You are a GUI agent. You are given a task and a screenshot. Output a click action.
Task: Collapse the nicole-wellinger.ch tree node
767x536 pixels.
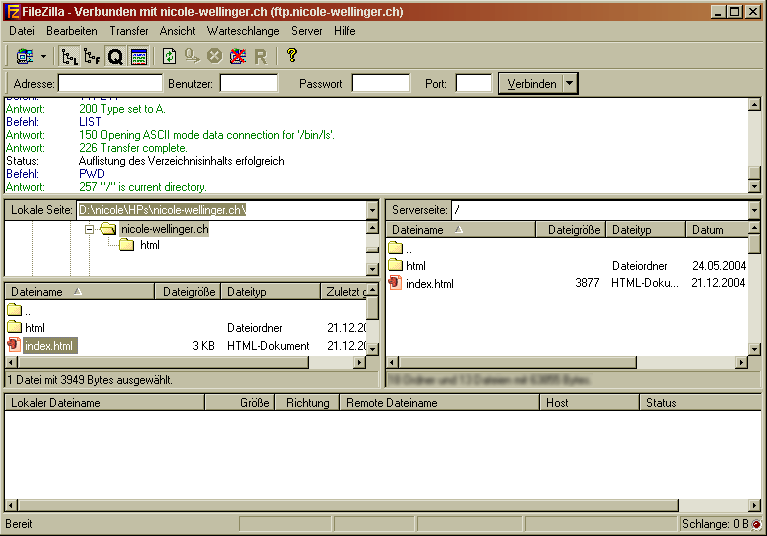pos(89,229)
